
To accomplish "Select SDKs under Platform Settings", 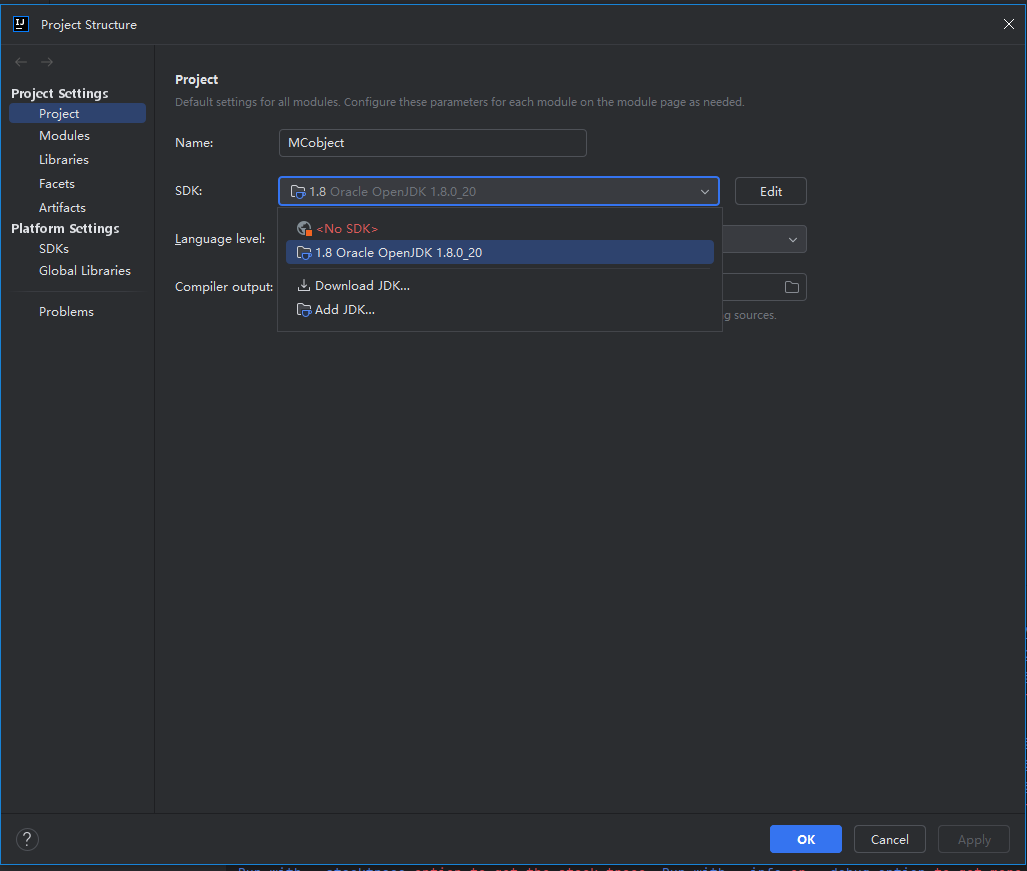I will 54,249.
